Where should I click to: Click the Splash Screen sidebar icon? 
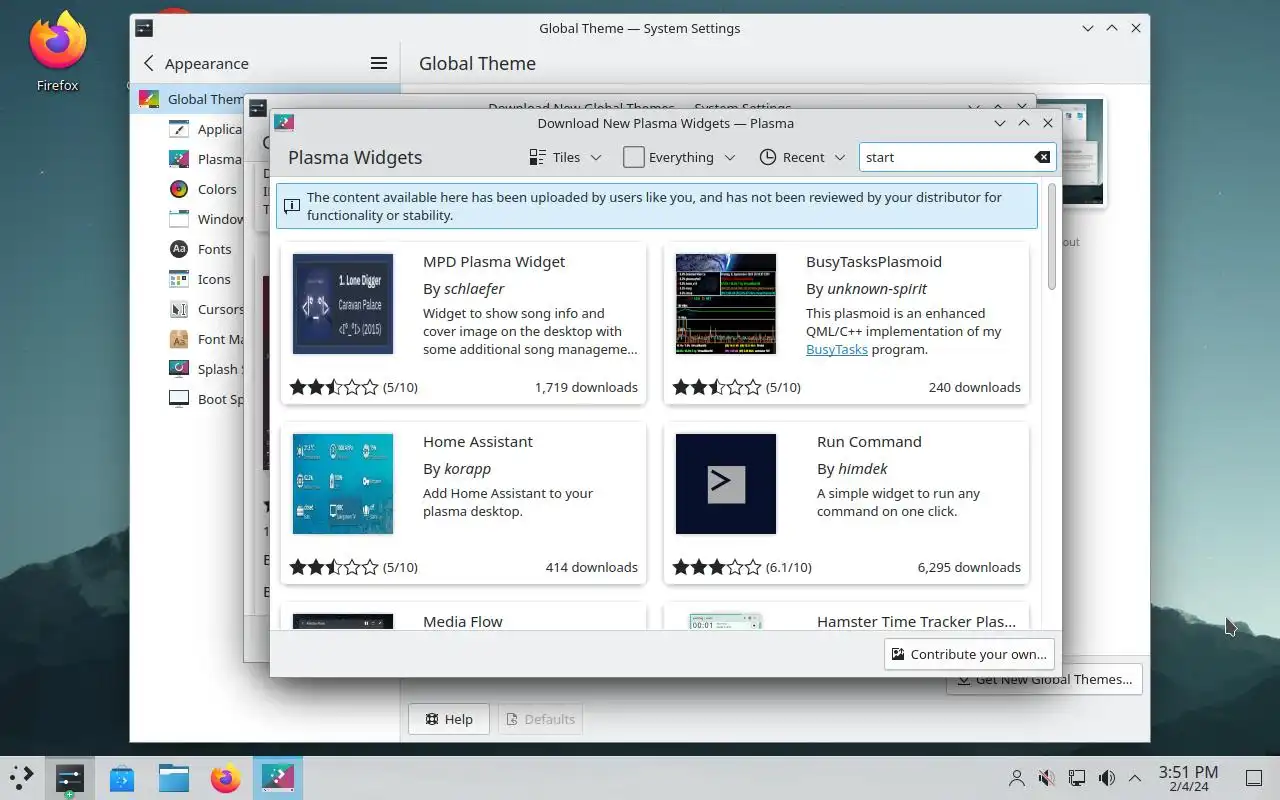click(x=179, y=369)
